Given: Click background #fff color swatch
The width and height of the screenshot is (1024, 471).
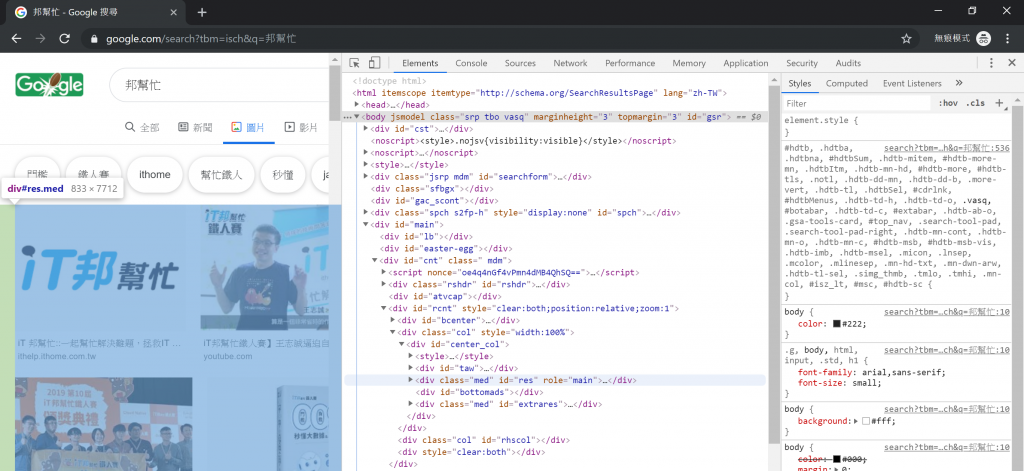Looking at the screenshot, I should click(866, 421).
